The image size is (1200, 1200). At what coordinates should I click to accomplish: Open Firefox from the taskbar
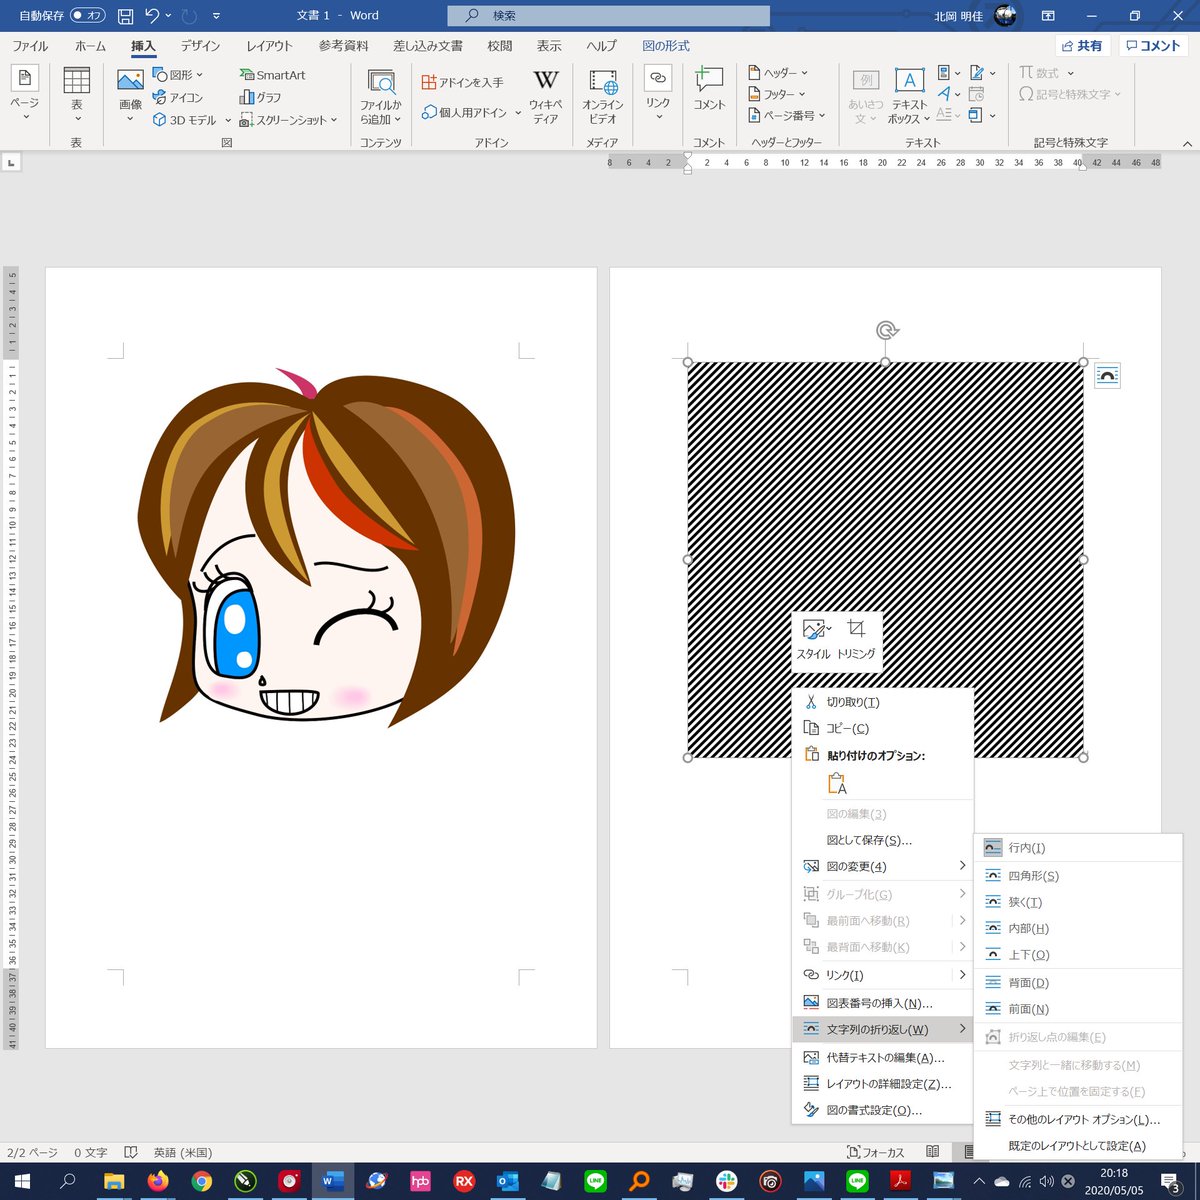coord(157,1181)
